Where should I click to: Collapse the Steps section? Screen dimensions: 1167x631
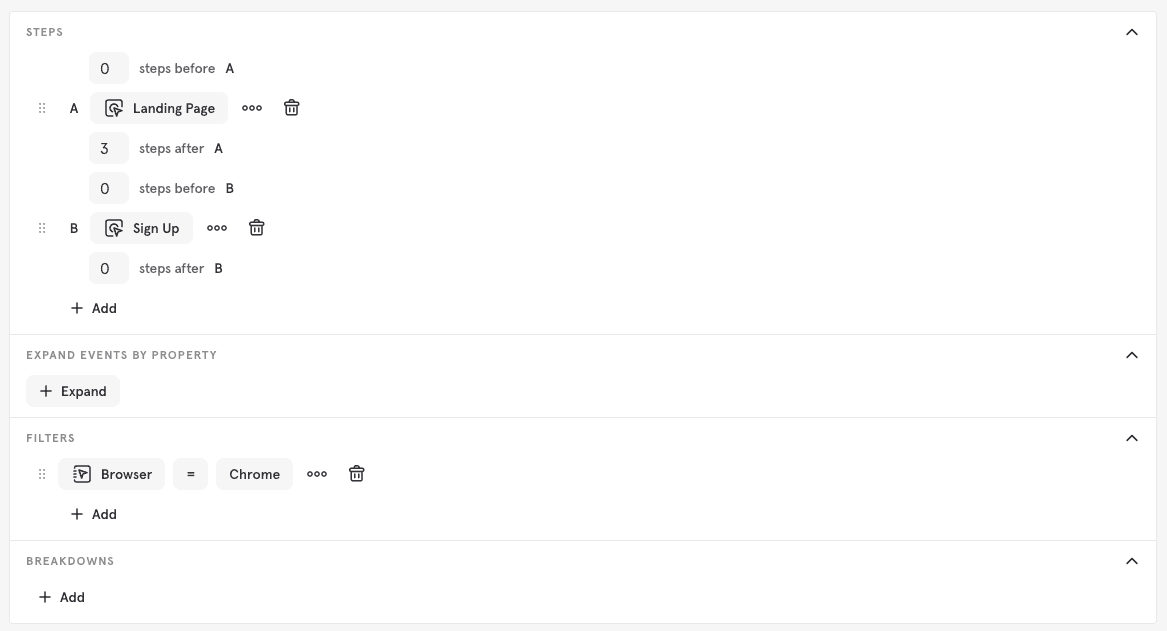(x=1131, y=31)
